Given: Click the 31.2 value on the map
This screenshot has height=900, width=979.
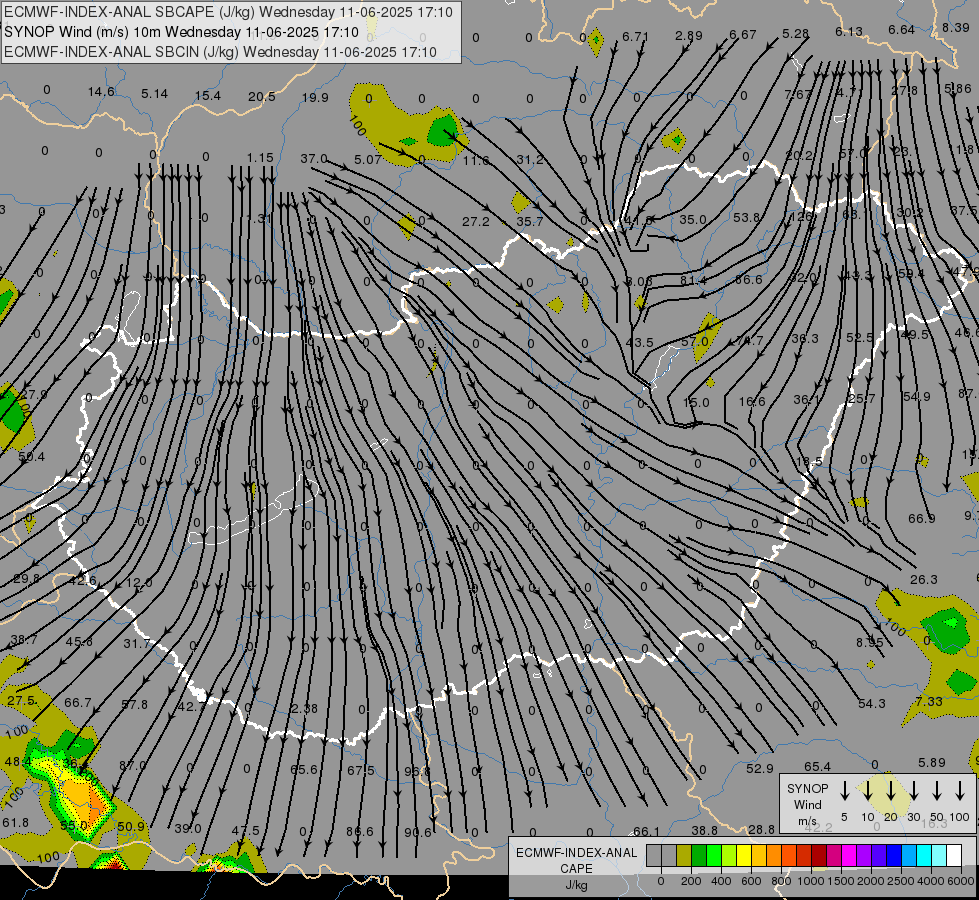Looking at the screenshot, I should [529, 159].
